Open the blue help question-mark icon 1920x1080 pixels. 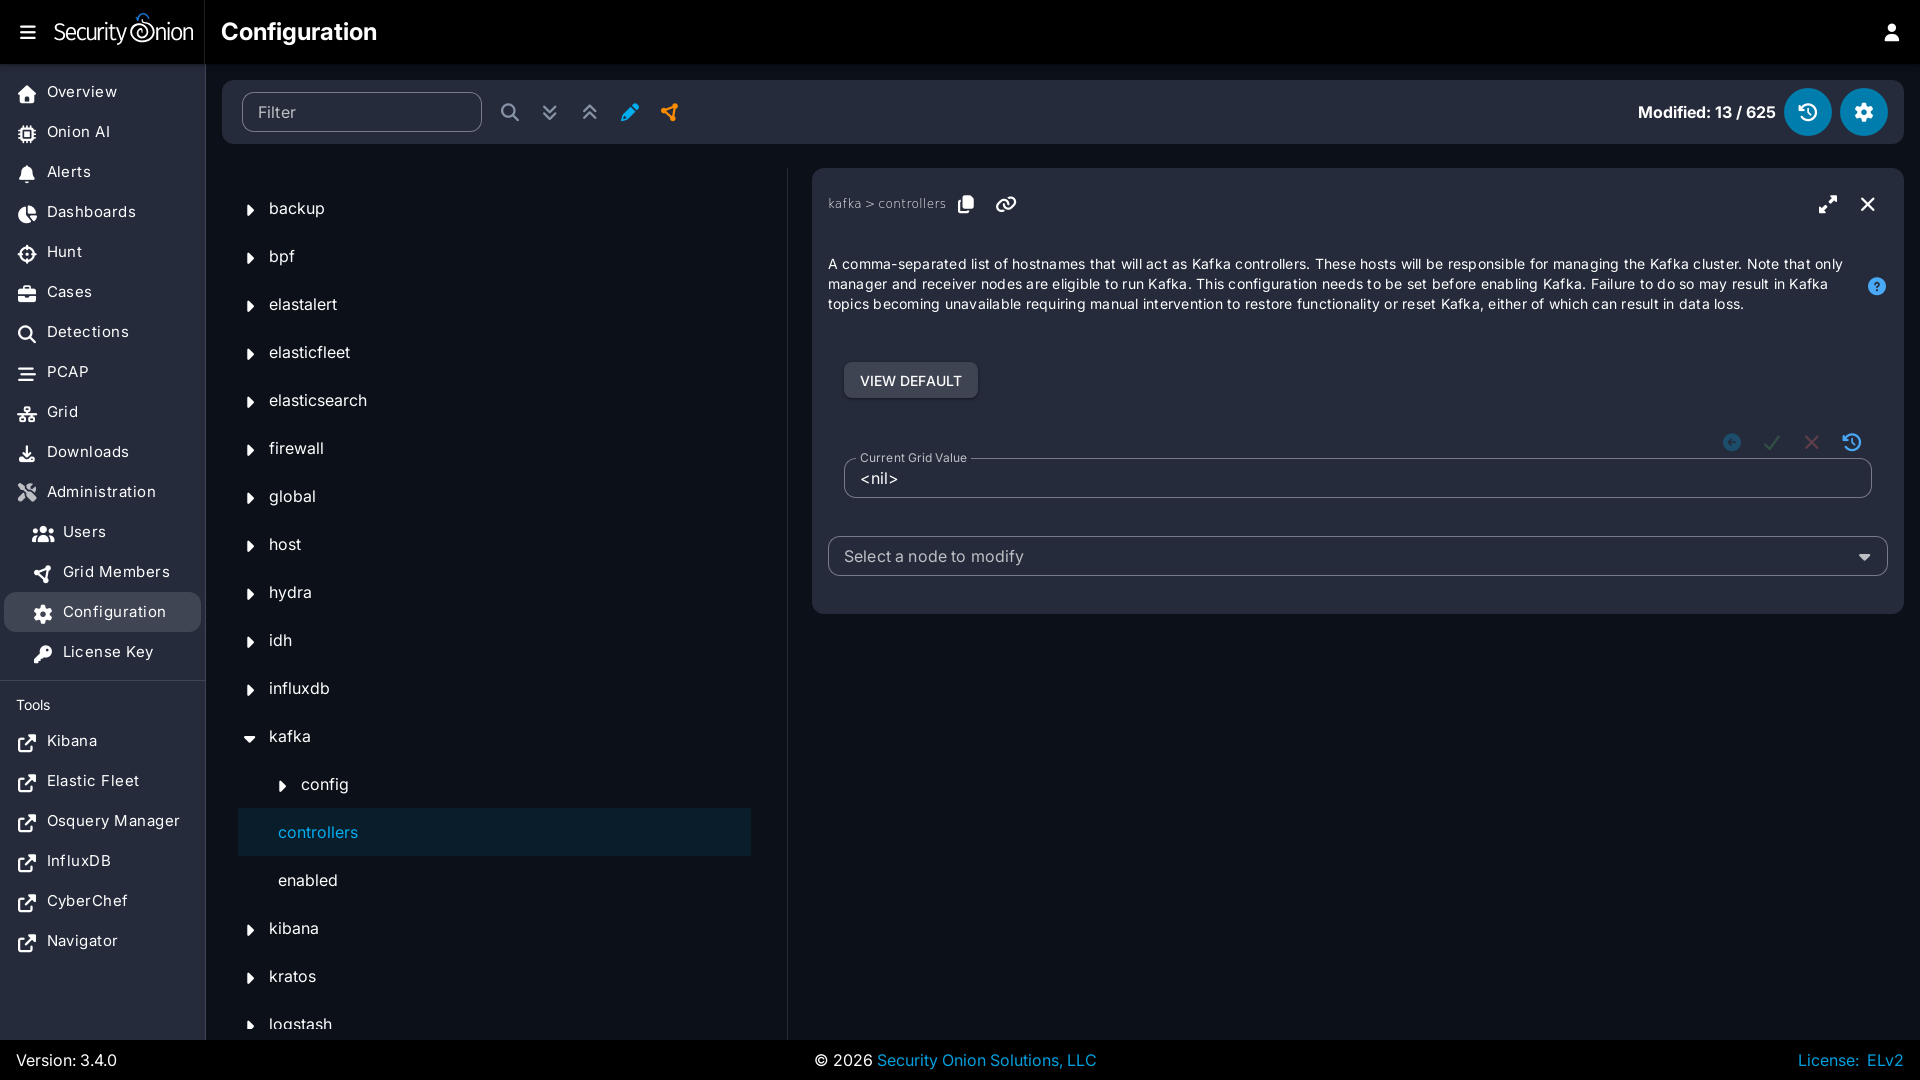click(1877, 286)
